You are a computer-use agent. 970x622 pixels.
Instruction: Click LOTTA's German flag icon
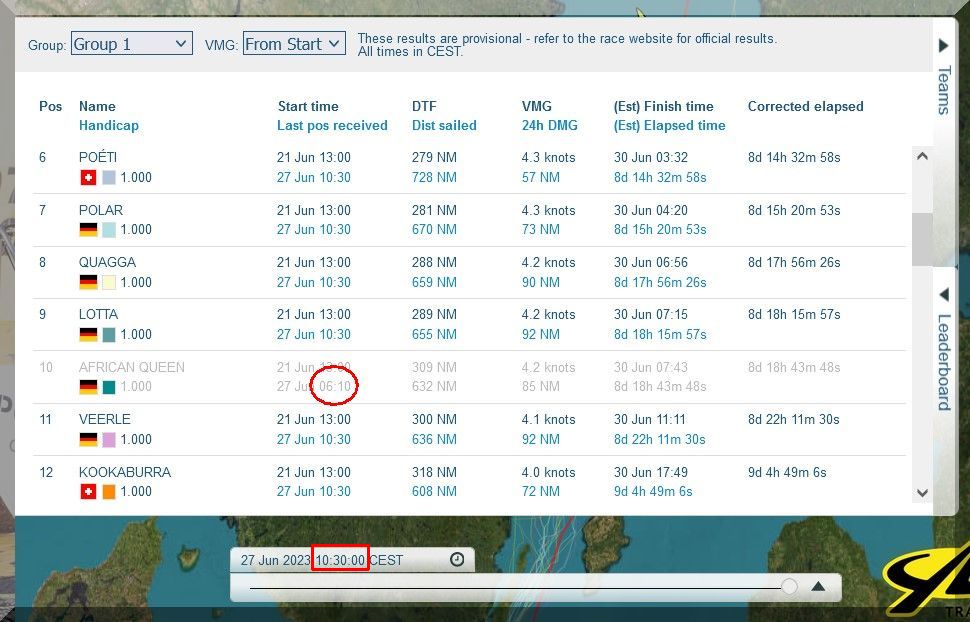(x=88, y=335)
